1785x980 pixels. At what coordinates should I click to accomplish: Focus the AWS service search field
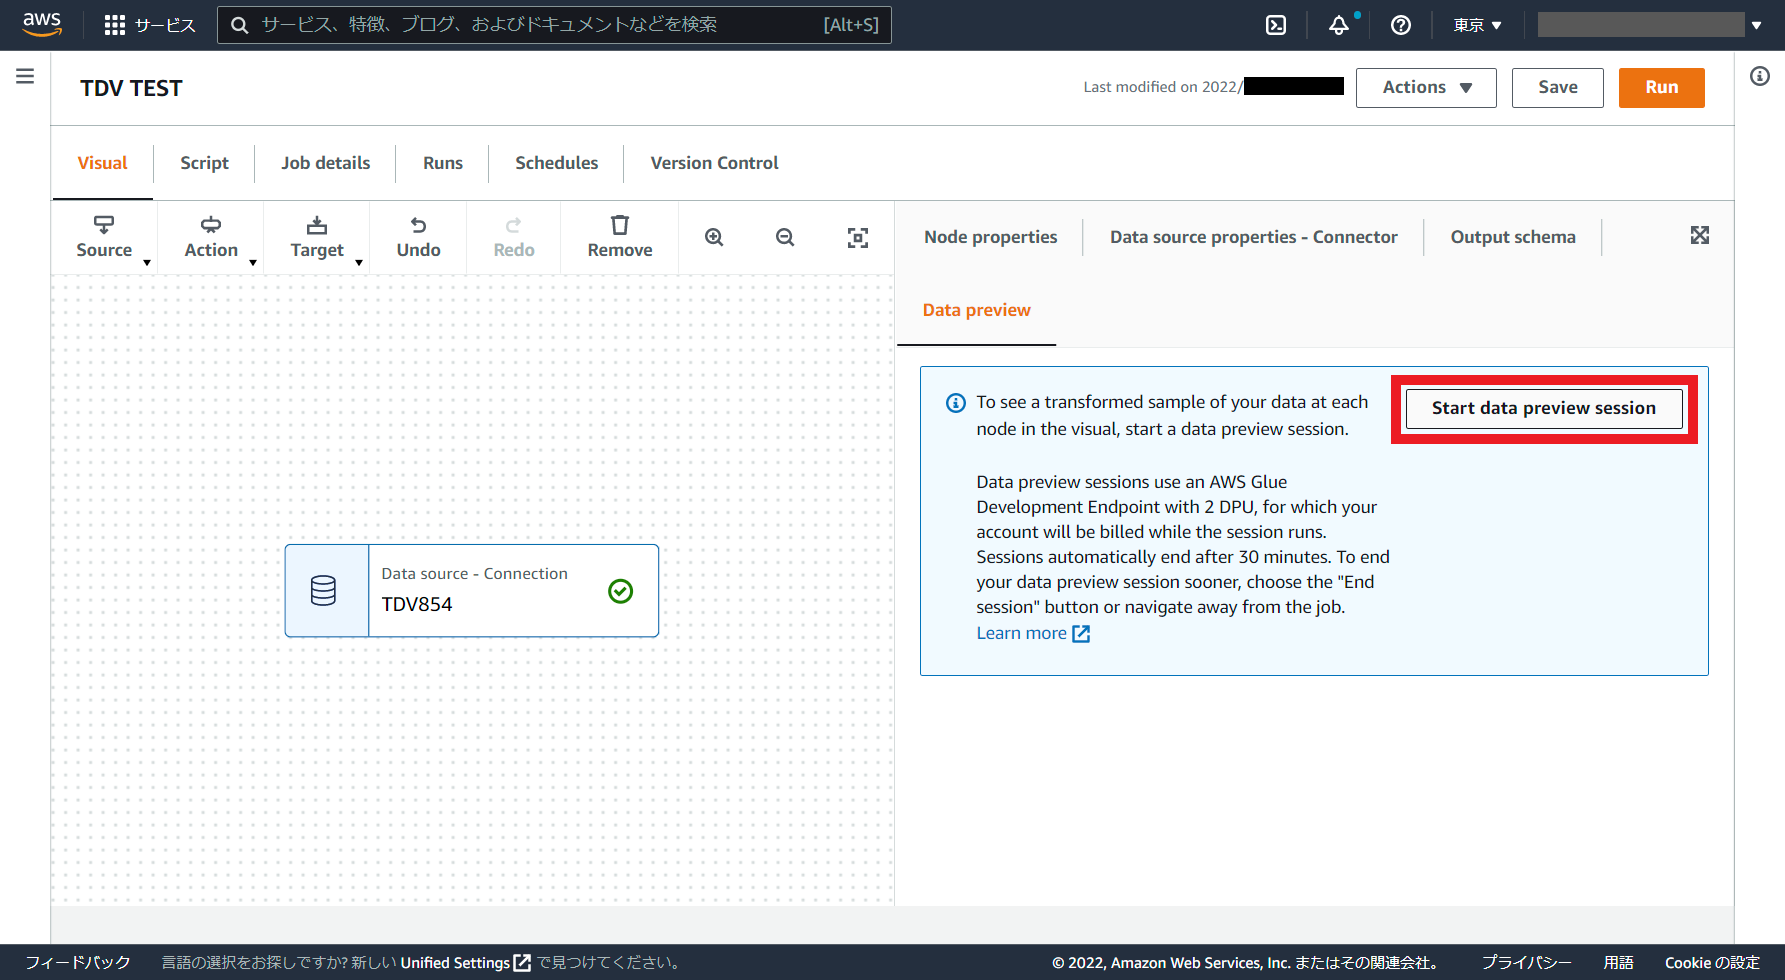click(x=554, y=25)
